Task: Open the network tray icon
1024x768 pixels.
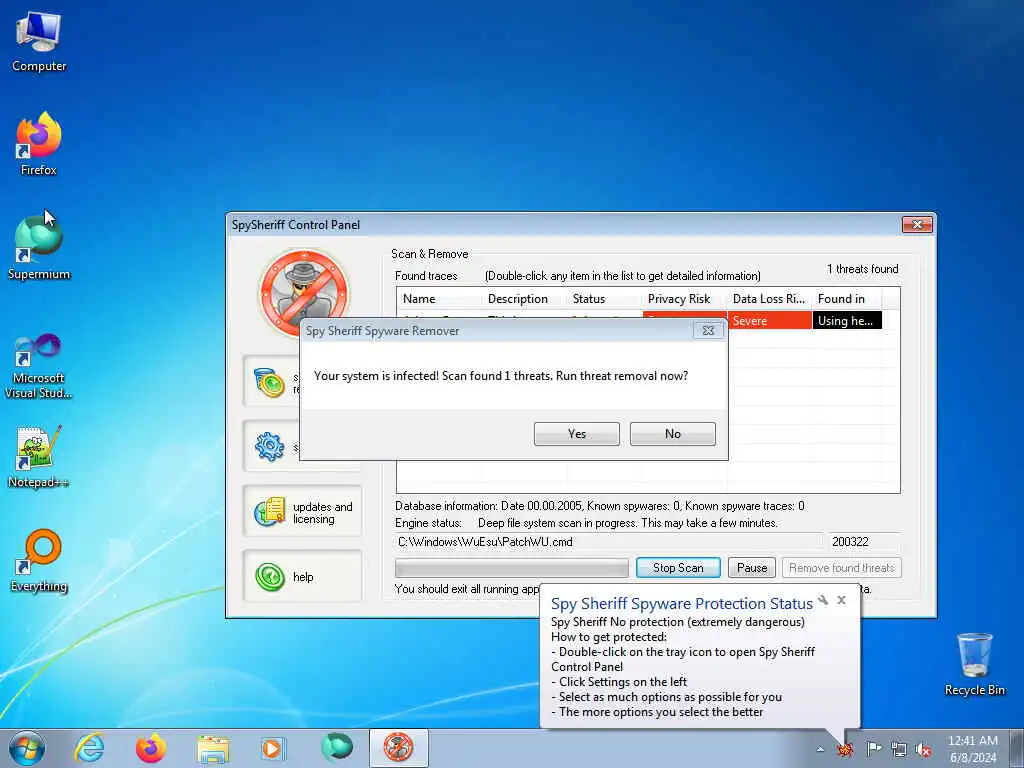Action: (899, 749)
